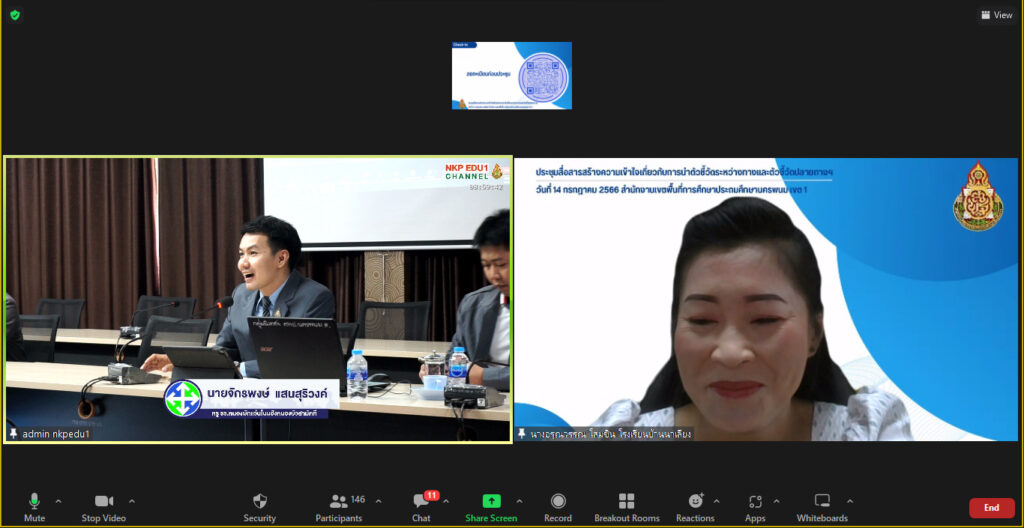Image resolution: width=1024 pixels, height=528 pixels.
Task: Open audio options caret next to Mute
Action: point(58,501)
